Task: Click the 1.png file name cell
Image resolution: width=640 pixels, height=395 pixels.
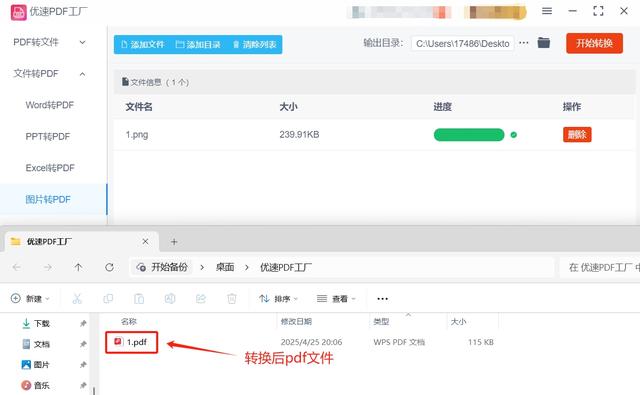Action: pyautogui.click(x=137, y=134)
